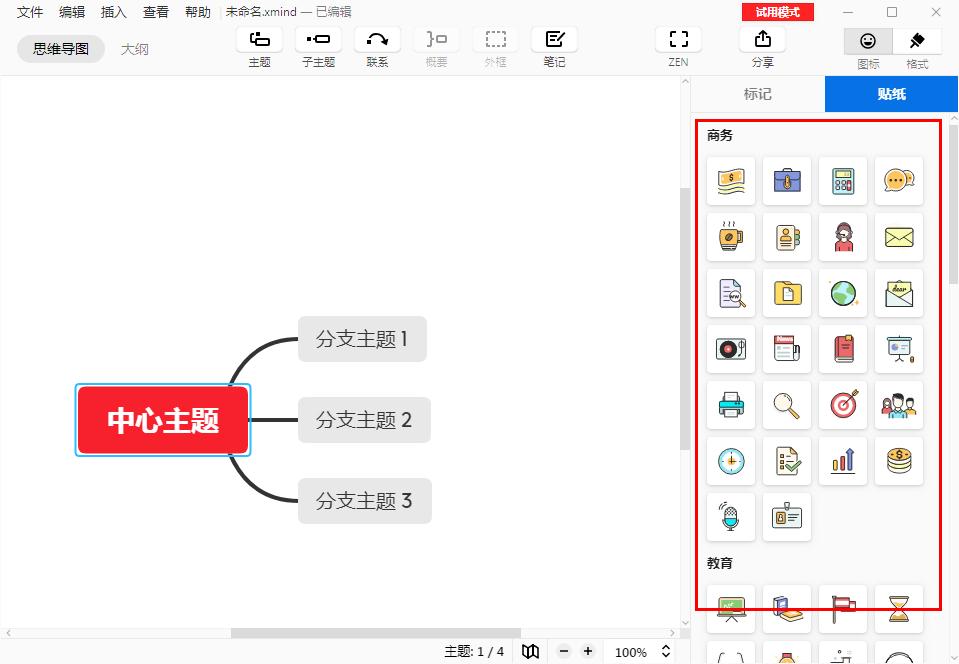Select the red target dart sticker
The image size is (959, 664).
point(842,405)
